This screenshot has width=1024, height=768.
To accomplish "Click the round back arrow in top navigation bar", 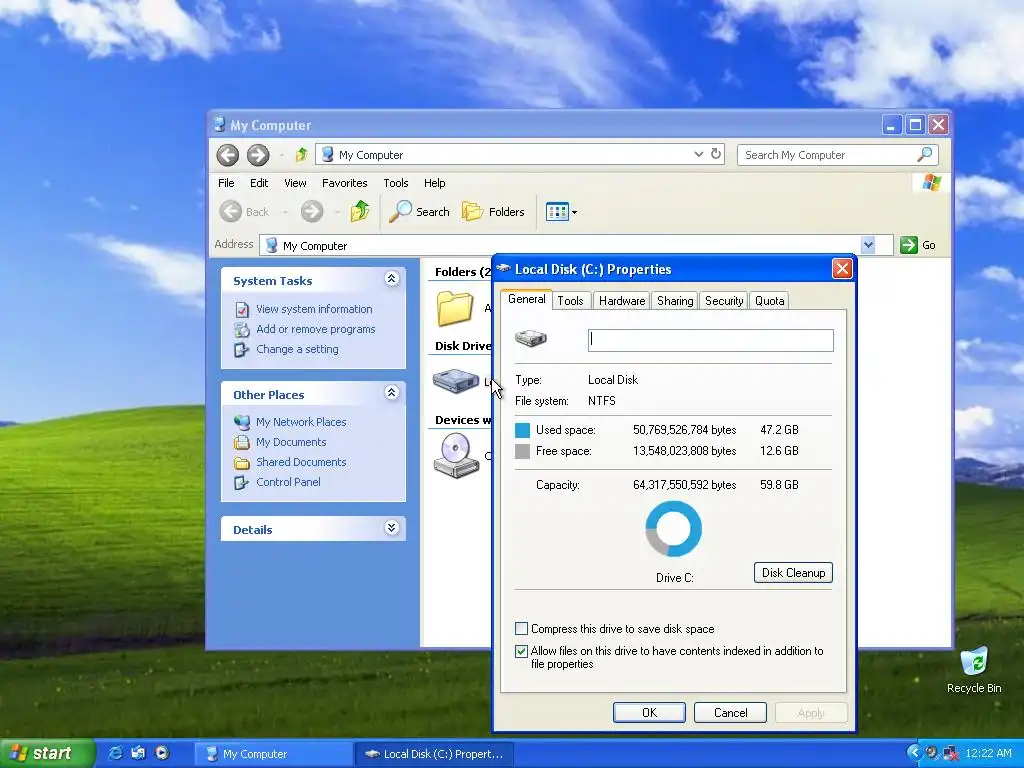I will point(228,155).
